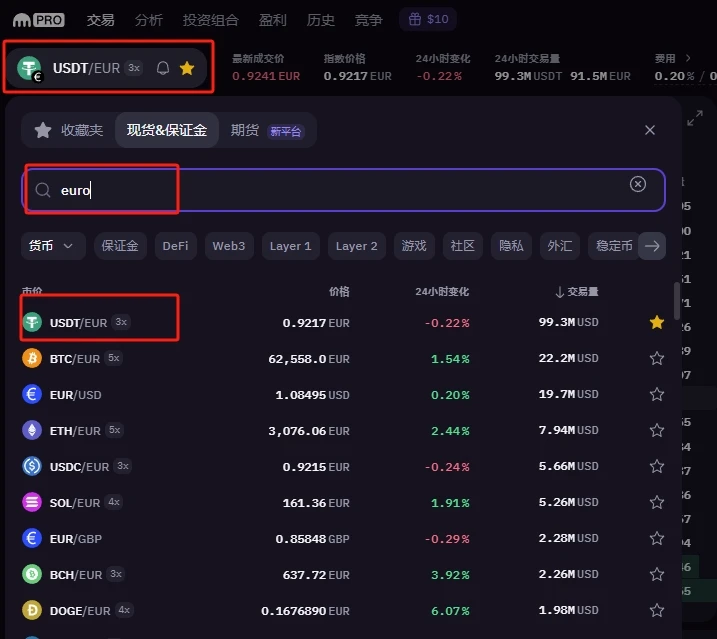The image size is (717, 639).
Task: Favorite the DOGE/EUR row star
Action: (657, 611)
